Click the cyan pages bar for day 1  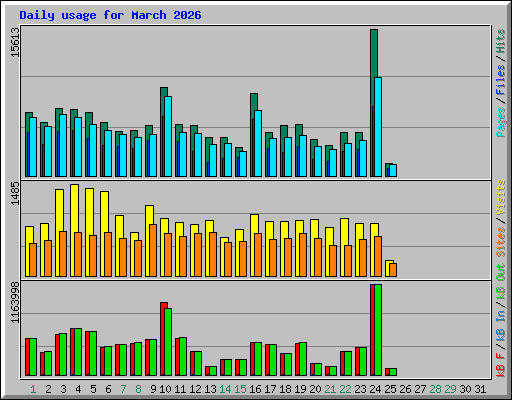coord(33,147)
